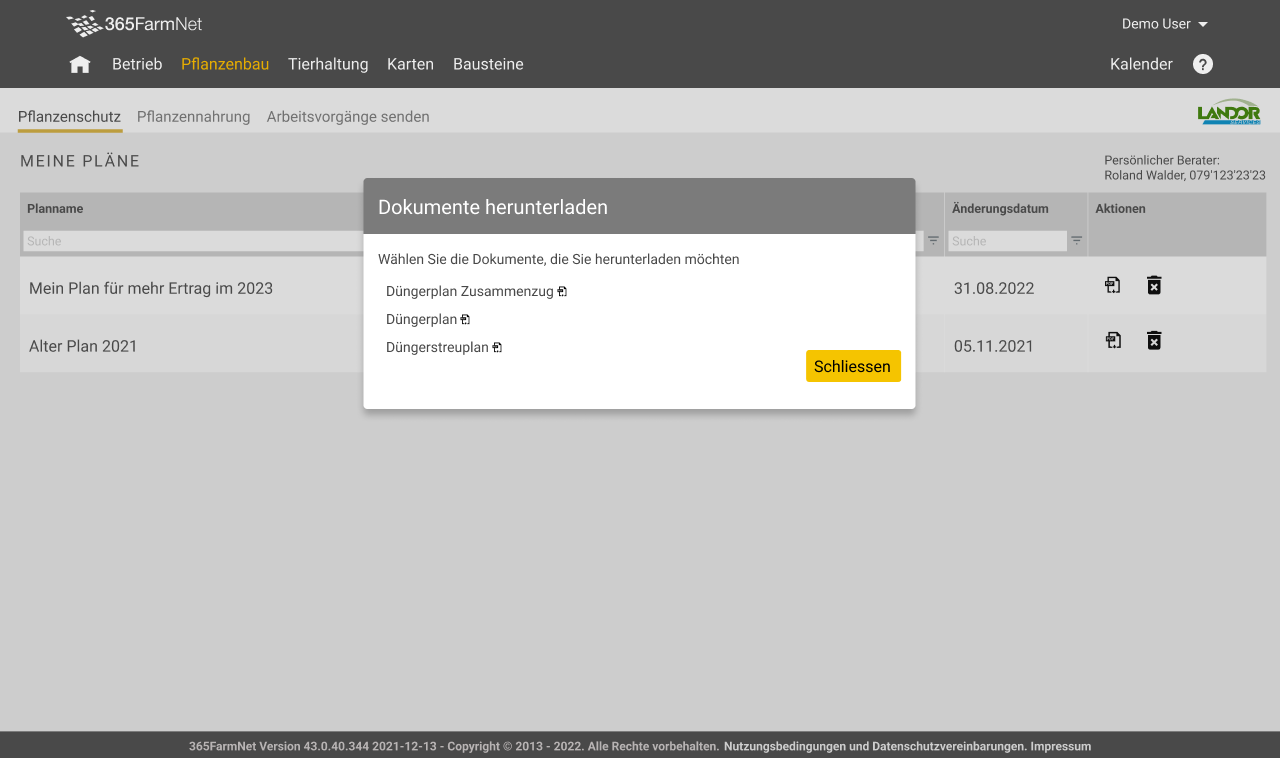The width and height of the screenshot is (1280, 758).
Task: Open the Impressum link in footer
Action: 1061,746
